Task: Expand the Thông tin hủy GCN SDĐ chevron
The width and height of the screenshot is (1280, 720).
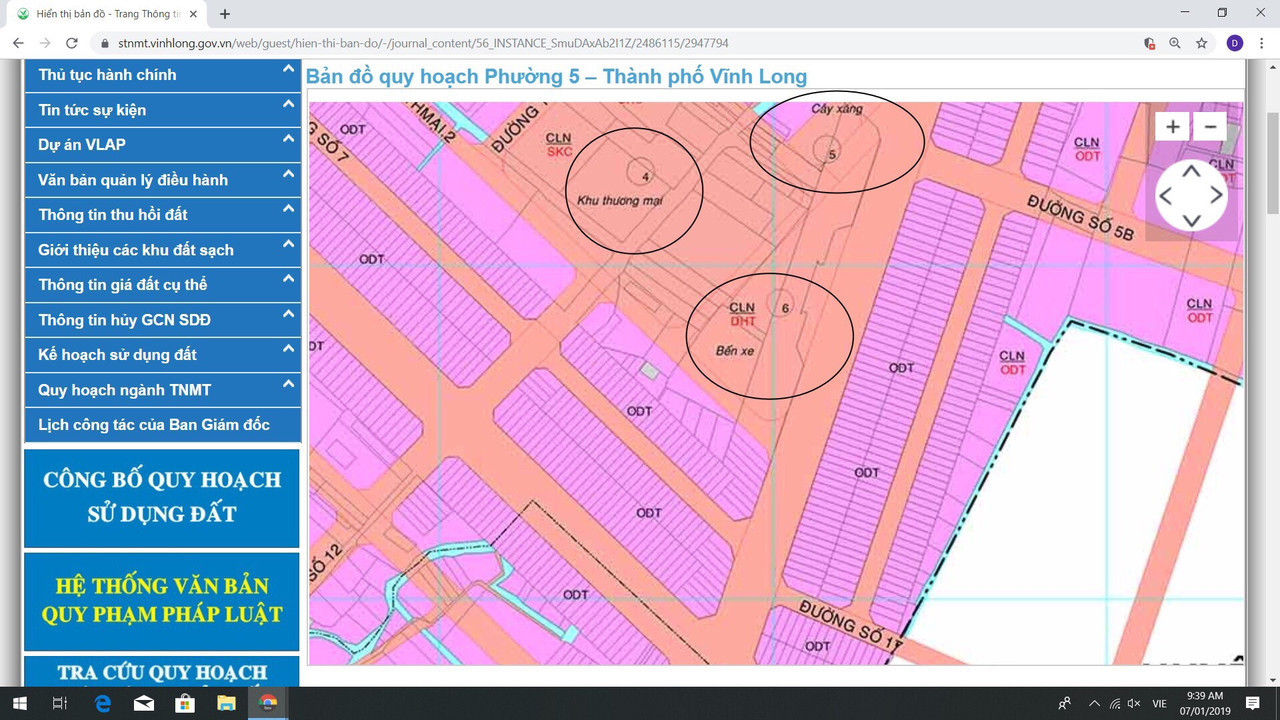Action: click(x=288, y=314)
